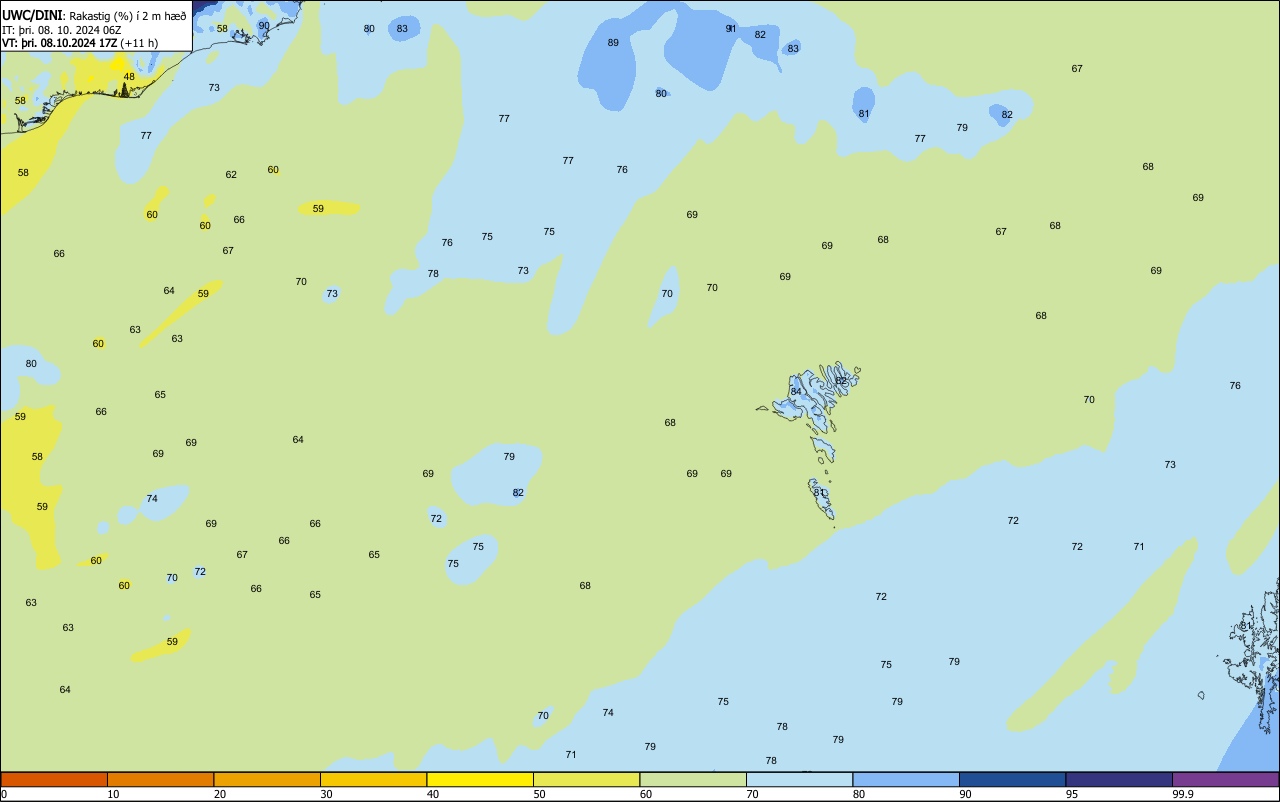Click the IT: þri. 08. 10. 2024 06Z line

(62, 29)
